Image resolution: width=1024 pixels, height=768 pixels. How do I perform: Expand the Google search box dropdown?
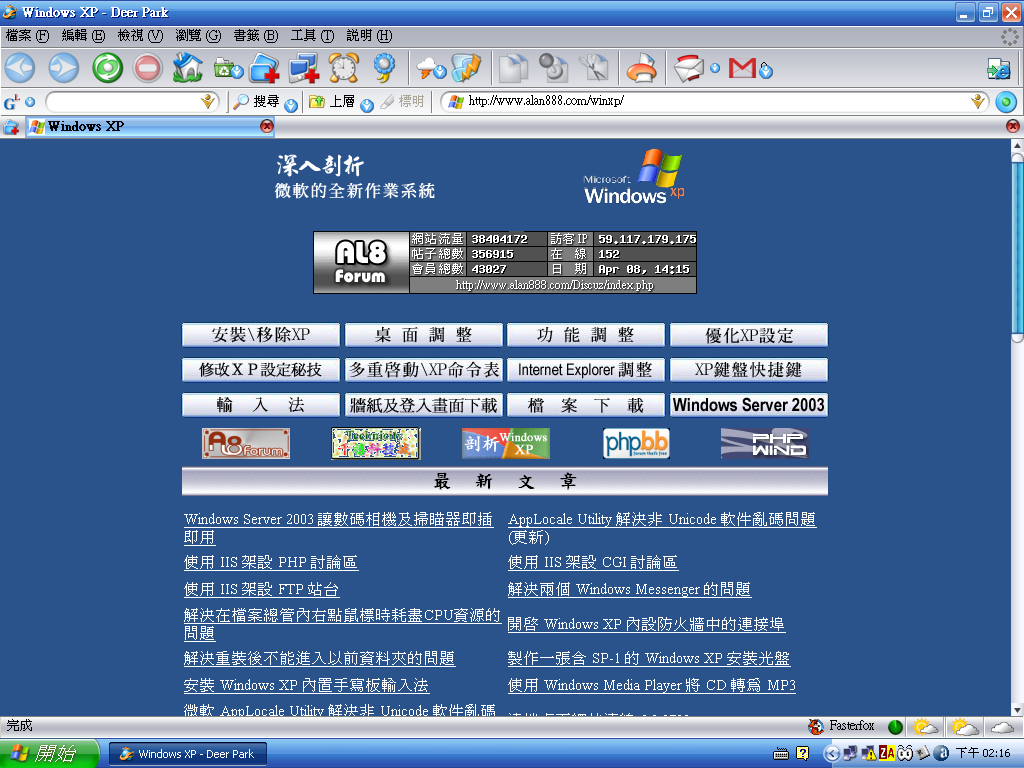pyautogui.click(x=208, y=102)
